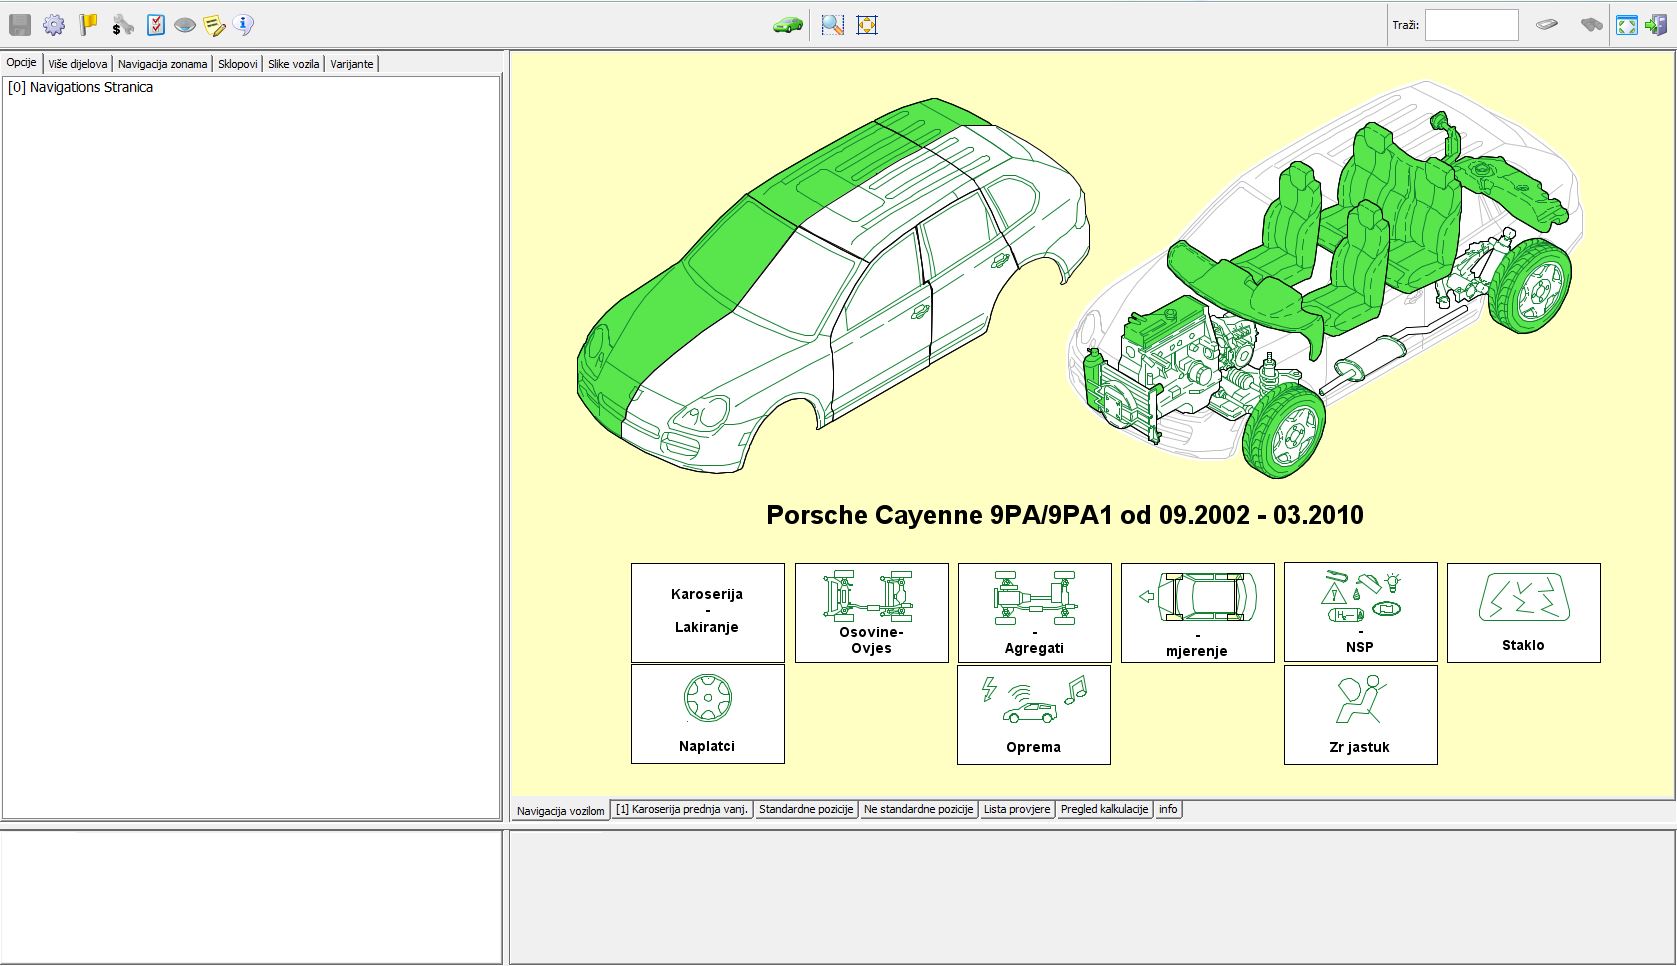Open the wrench with dollar sign tool
The width and height of the screenshot is (1677, 966).
click(x=123, y=25)
